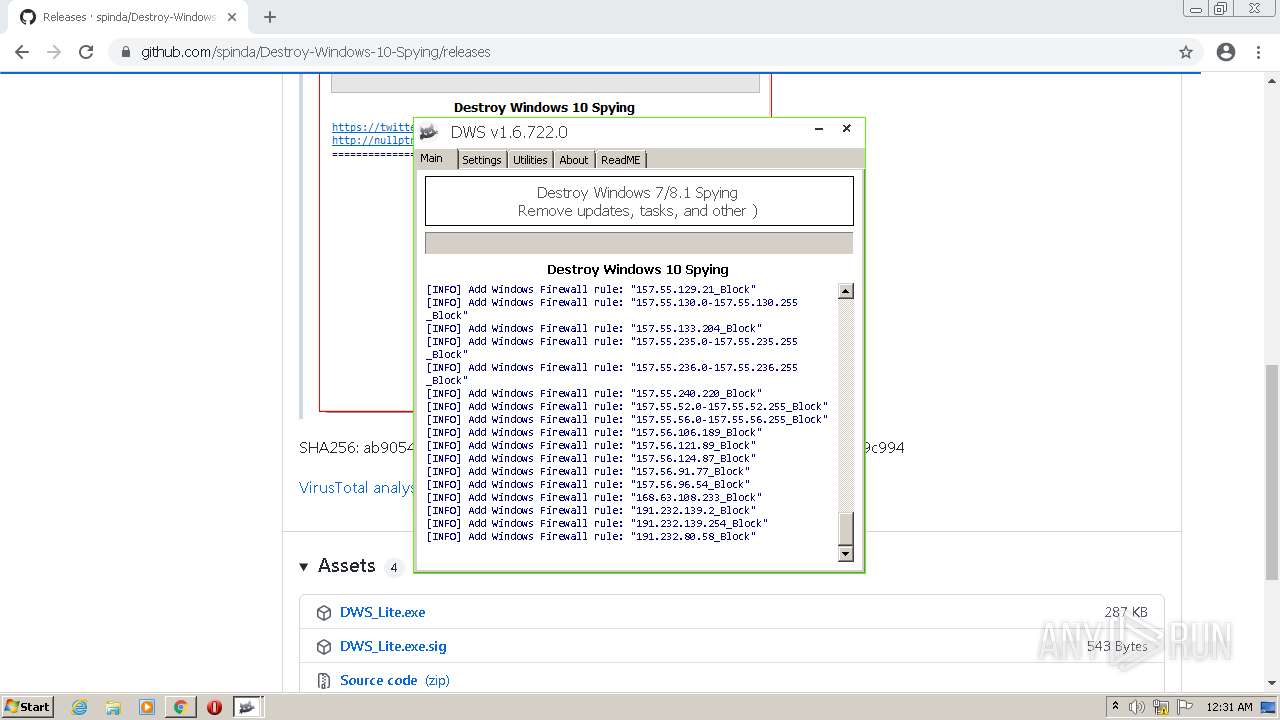Viewport: 1280px width, 720px height.
Task: Open the Utilities tab in DWS
Action: 530,160
